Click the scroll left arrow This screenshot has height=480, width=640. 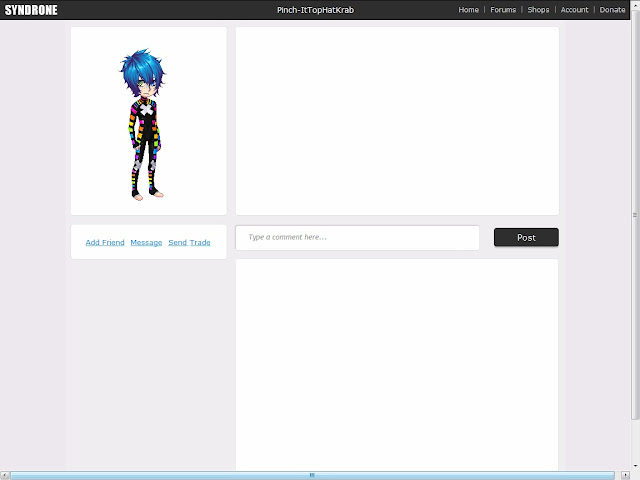click(4, 476)
